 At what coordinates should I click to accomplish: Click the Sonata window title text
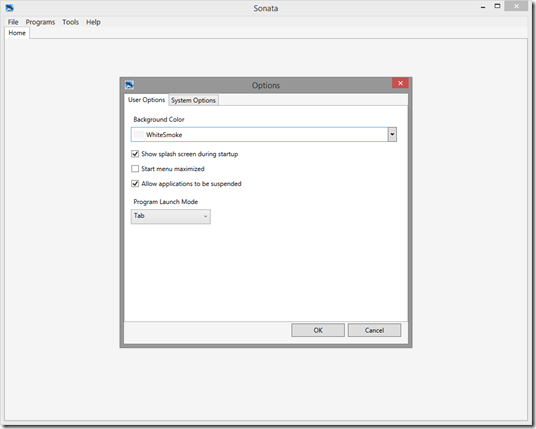[266, 8]
